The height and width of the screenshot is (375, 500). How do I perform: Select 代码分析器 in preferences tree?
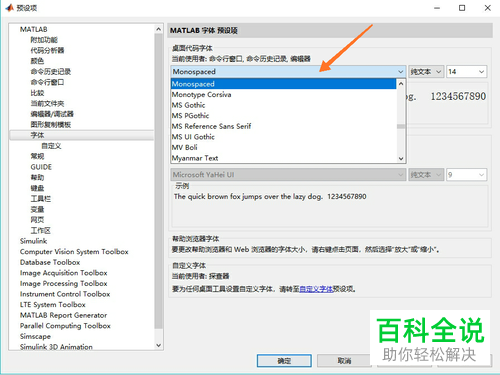pyautogui.click(x=47, y=50)
